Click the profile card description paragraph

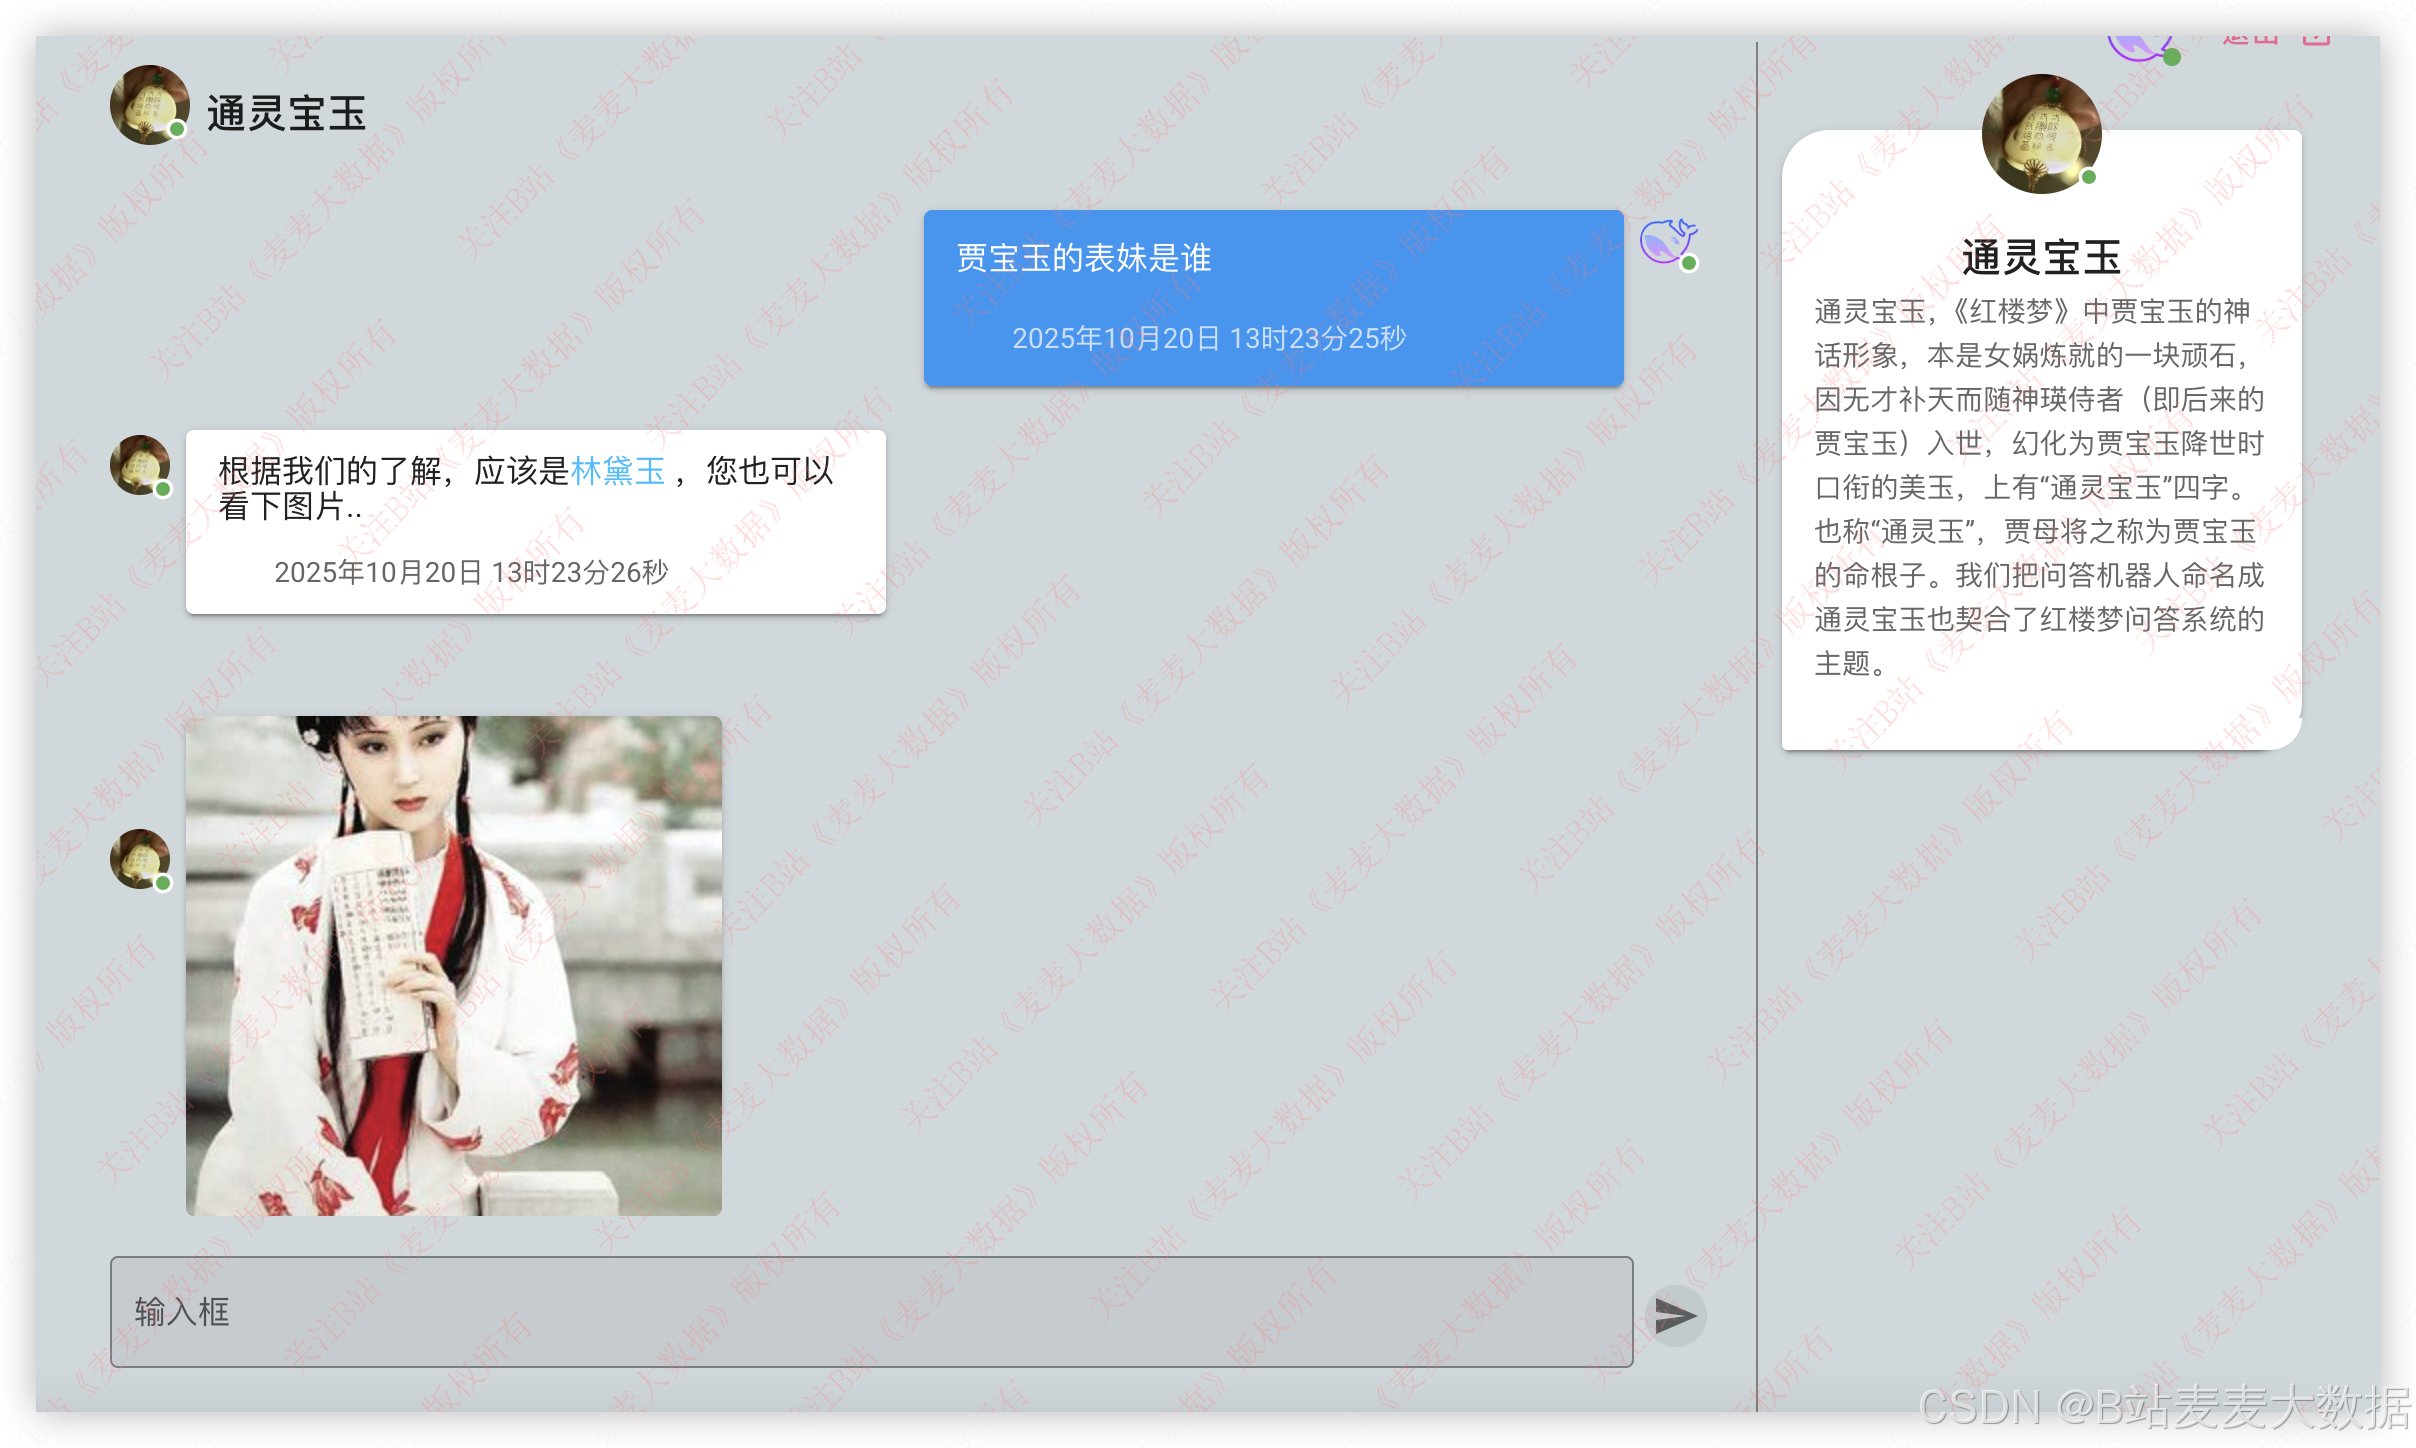coord(2039,487)
